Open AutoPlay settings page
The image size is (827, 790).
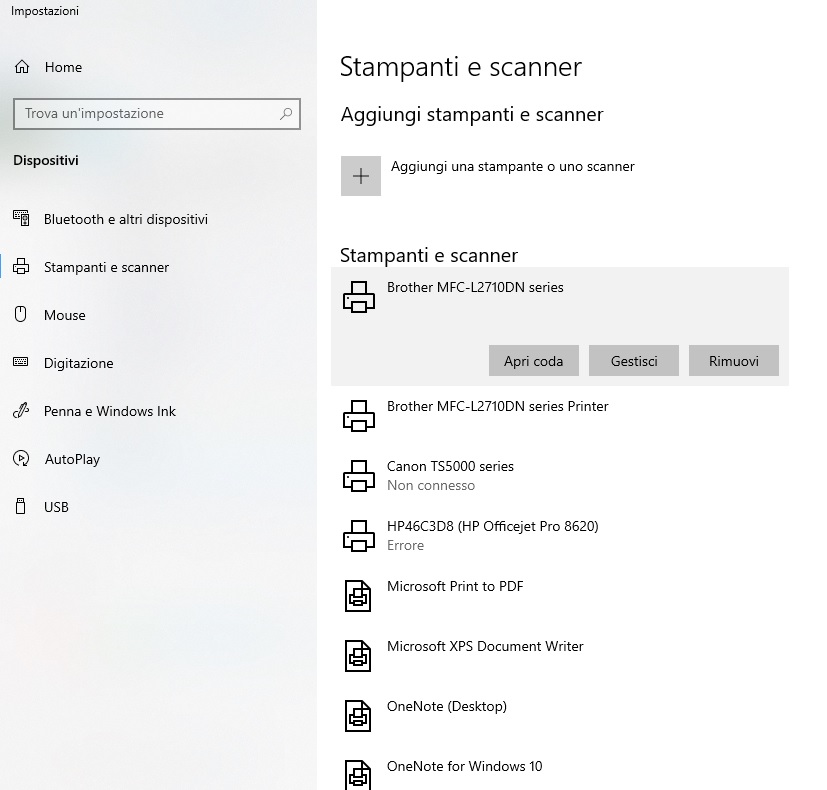point(158,459)
